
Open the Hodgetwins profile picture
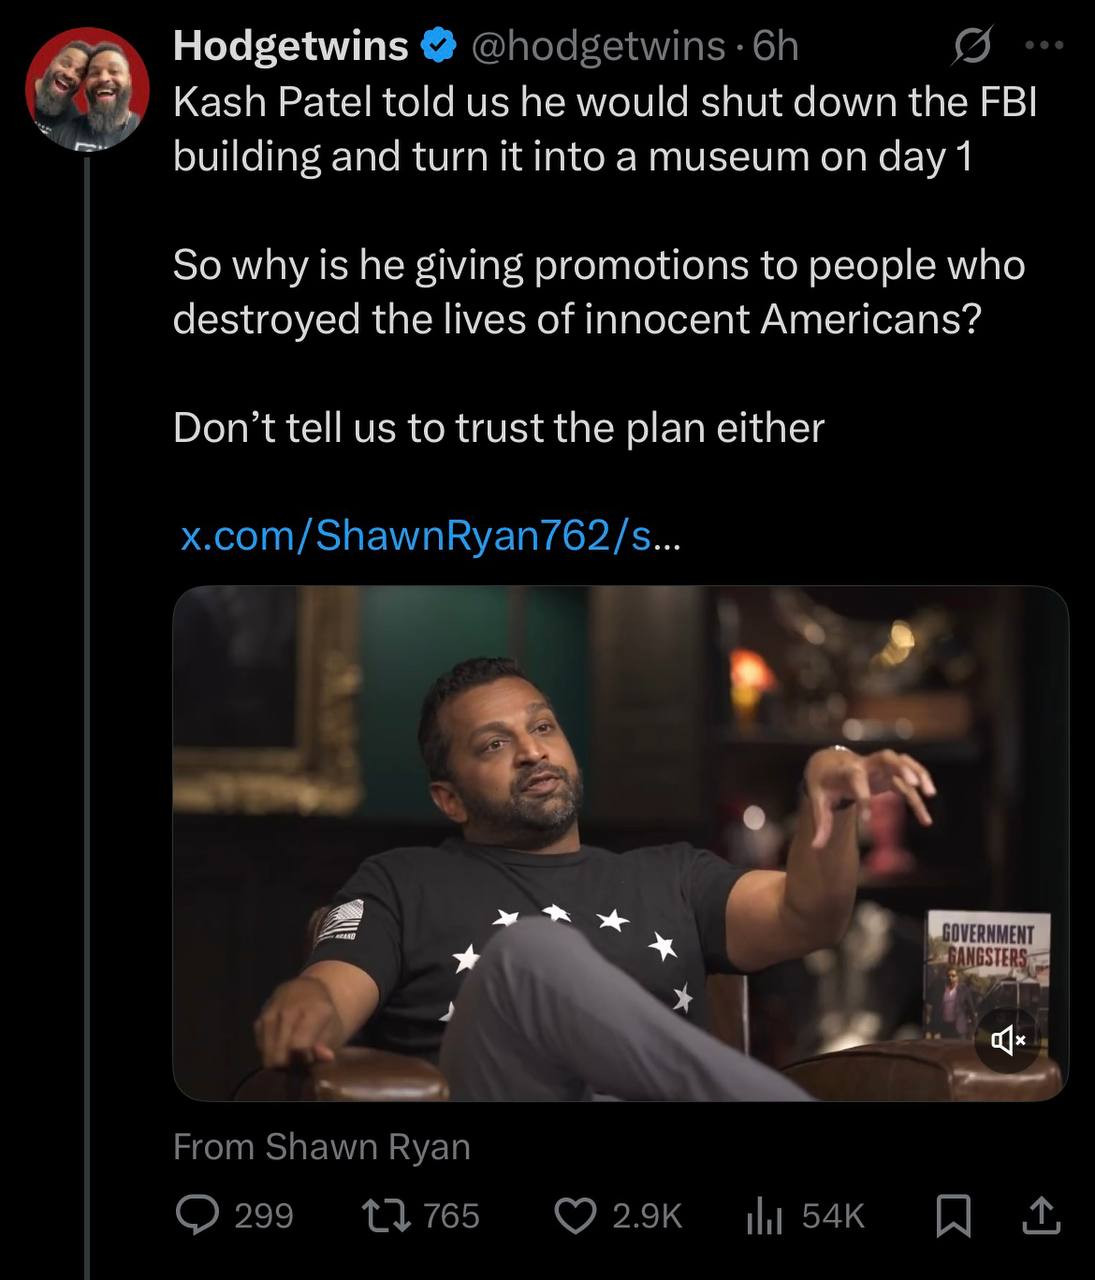[87, 90]
